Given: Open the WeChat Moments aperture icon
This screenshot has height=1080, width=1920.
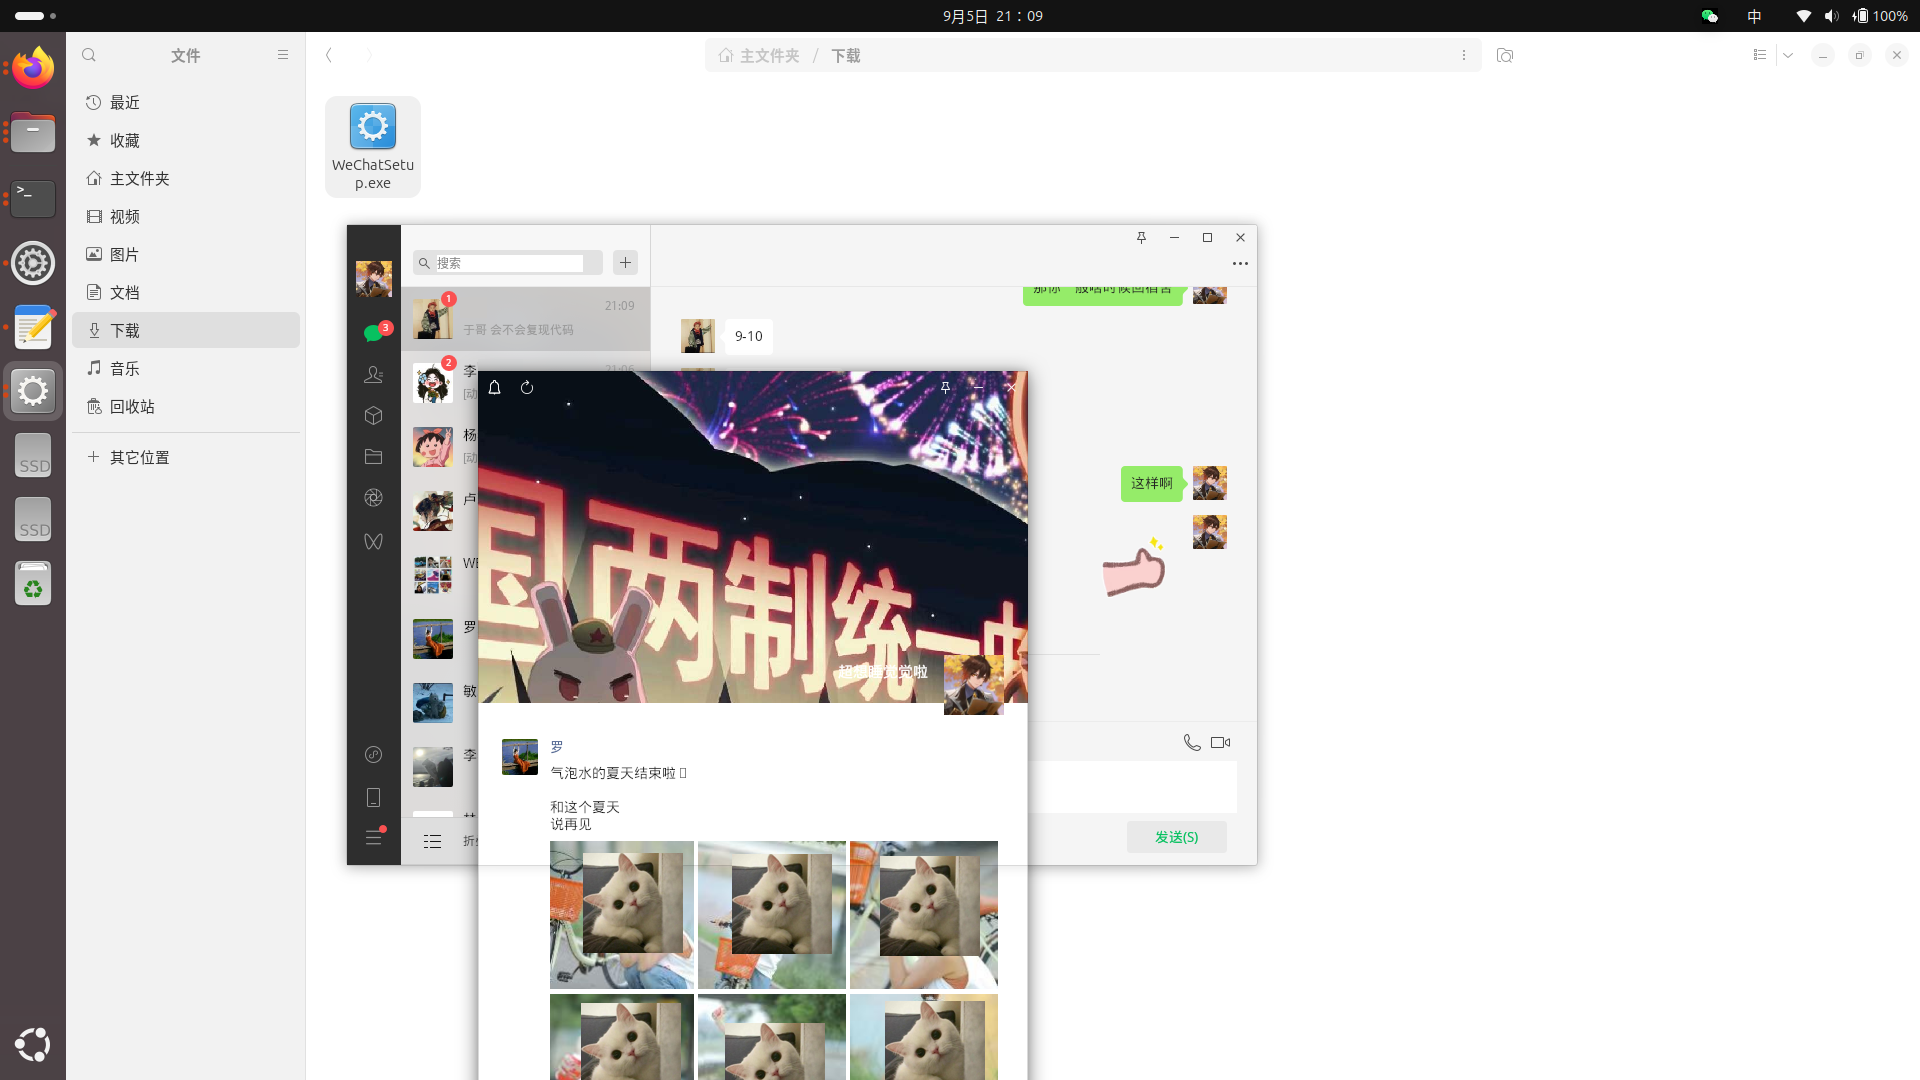Looking at the screenshot, I should (374, 498).
